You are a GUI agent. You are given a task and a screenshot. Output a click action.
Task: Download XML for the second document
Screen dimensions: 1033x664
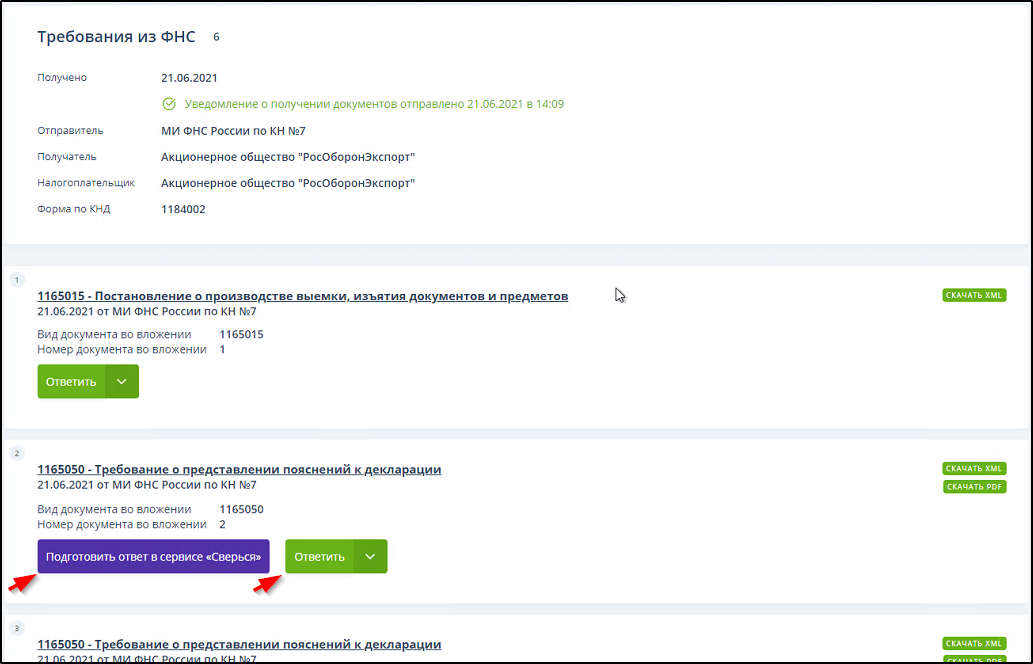click(974, 468)
